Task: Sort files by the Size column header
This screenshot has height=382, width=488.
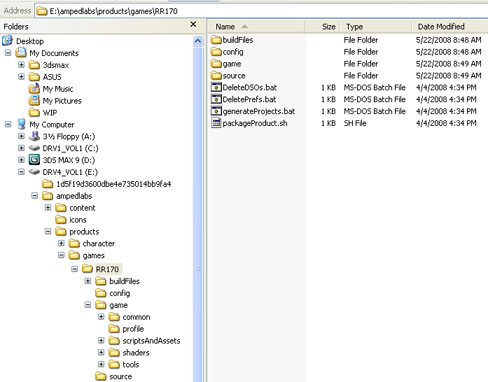Action: (322, 26)
